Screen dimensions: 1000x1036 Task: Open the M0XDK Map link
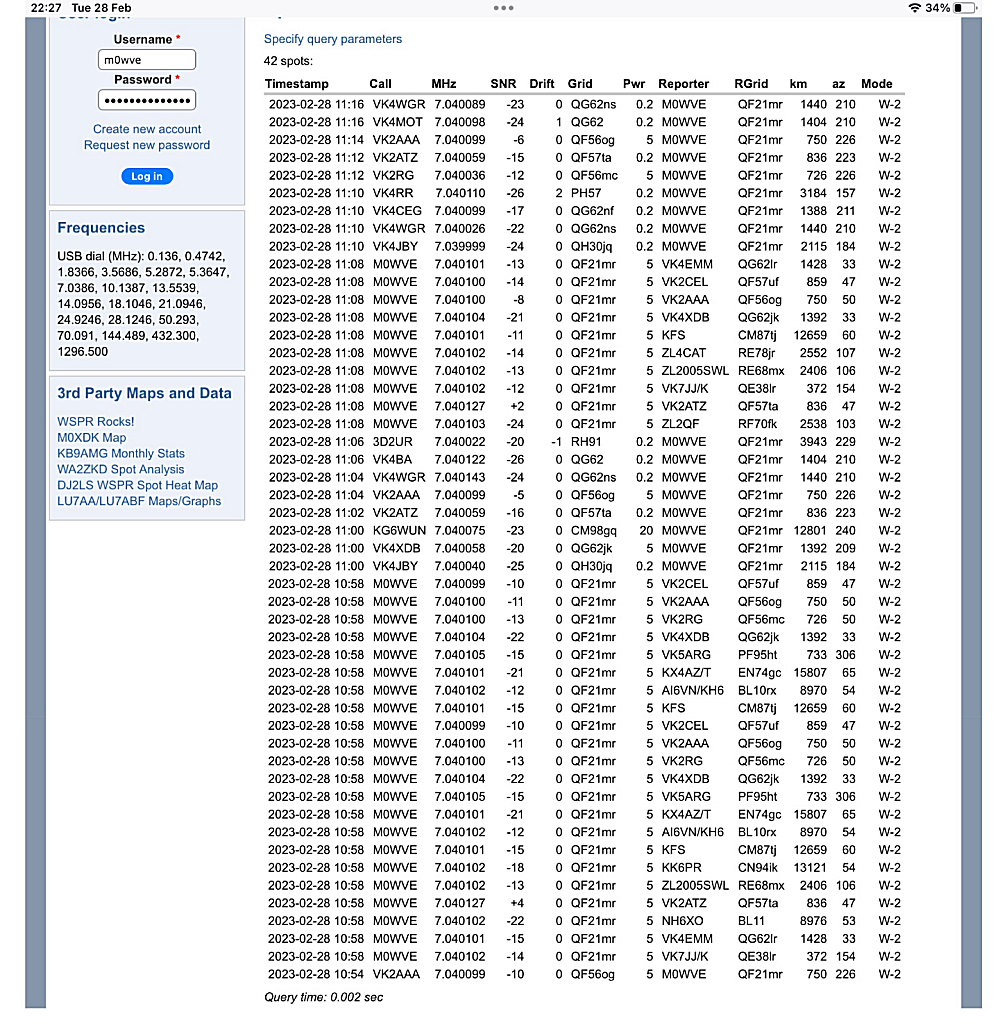tap(92, 438)
